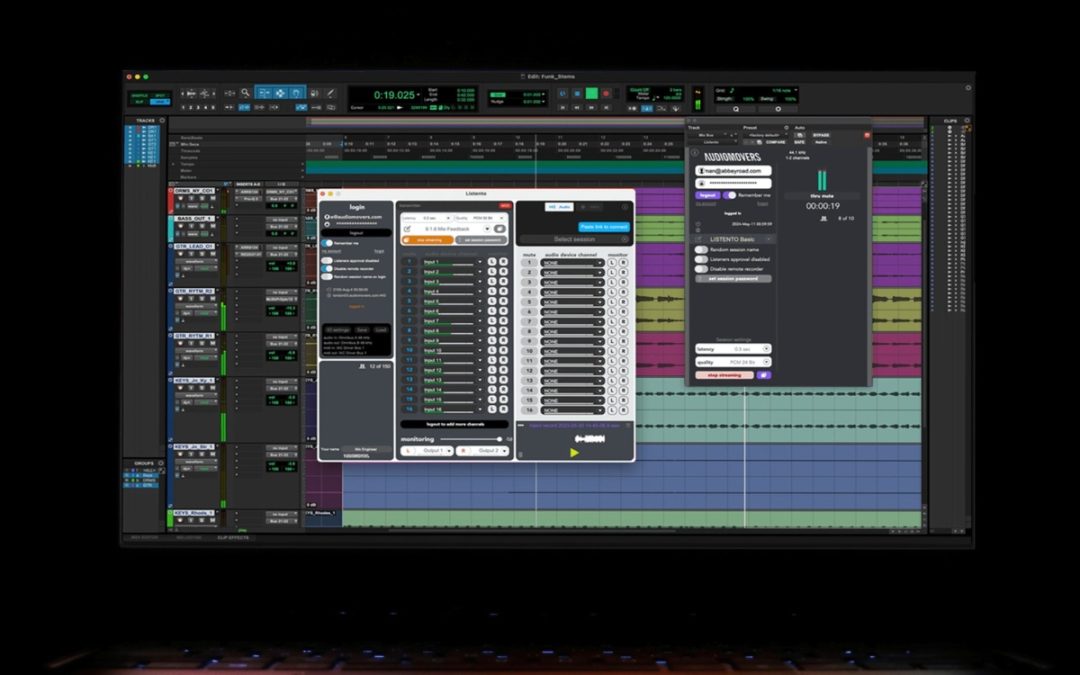Select the Trim tool in Pro Tools toolbar
This screenshot has height=675, width=1080.
264,93
